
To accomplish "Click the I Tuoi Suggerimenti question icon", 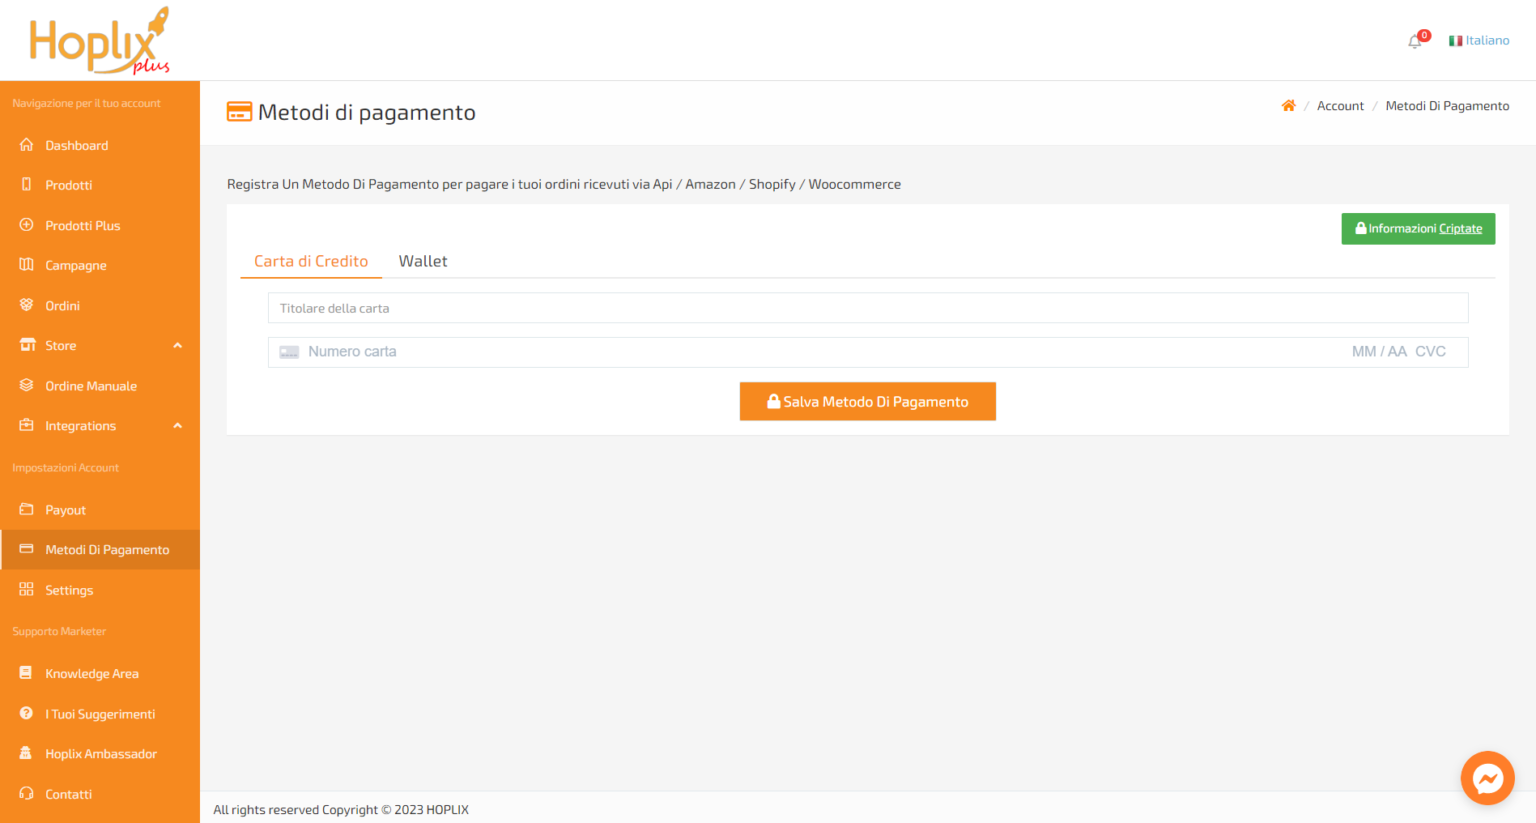I will click(x=27, y=713).
